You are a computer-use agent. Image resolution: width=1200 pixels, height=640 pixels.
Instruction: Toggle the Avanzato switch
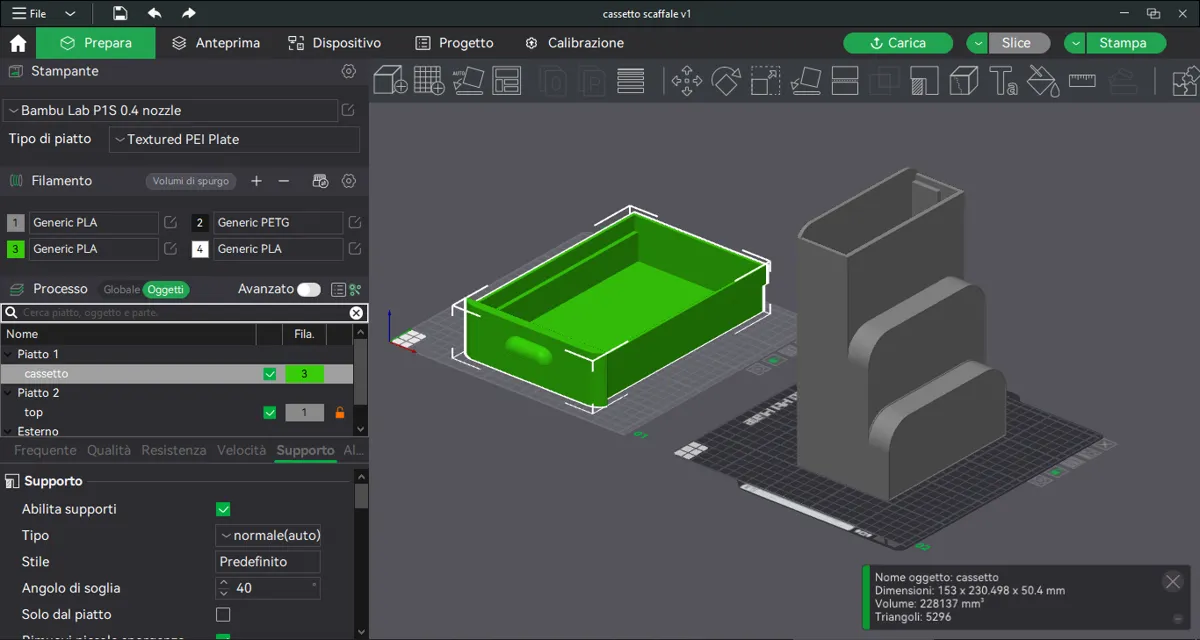(309, 289)
